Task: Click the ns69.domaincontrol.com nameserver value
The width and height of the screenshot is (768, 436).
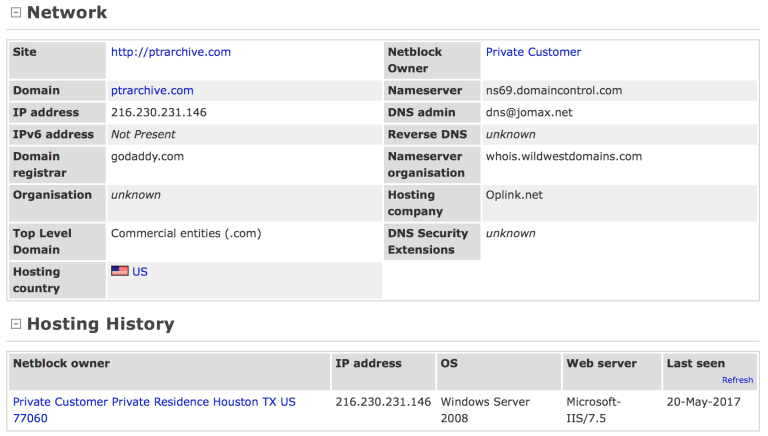Action: point(553,90)
